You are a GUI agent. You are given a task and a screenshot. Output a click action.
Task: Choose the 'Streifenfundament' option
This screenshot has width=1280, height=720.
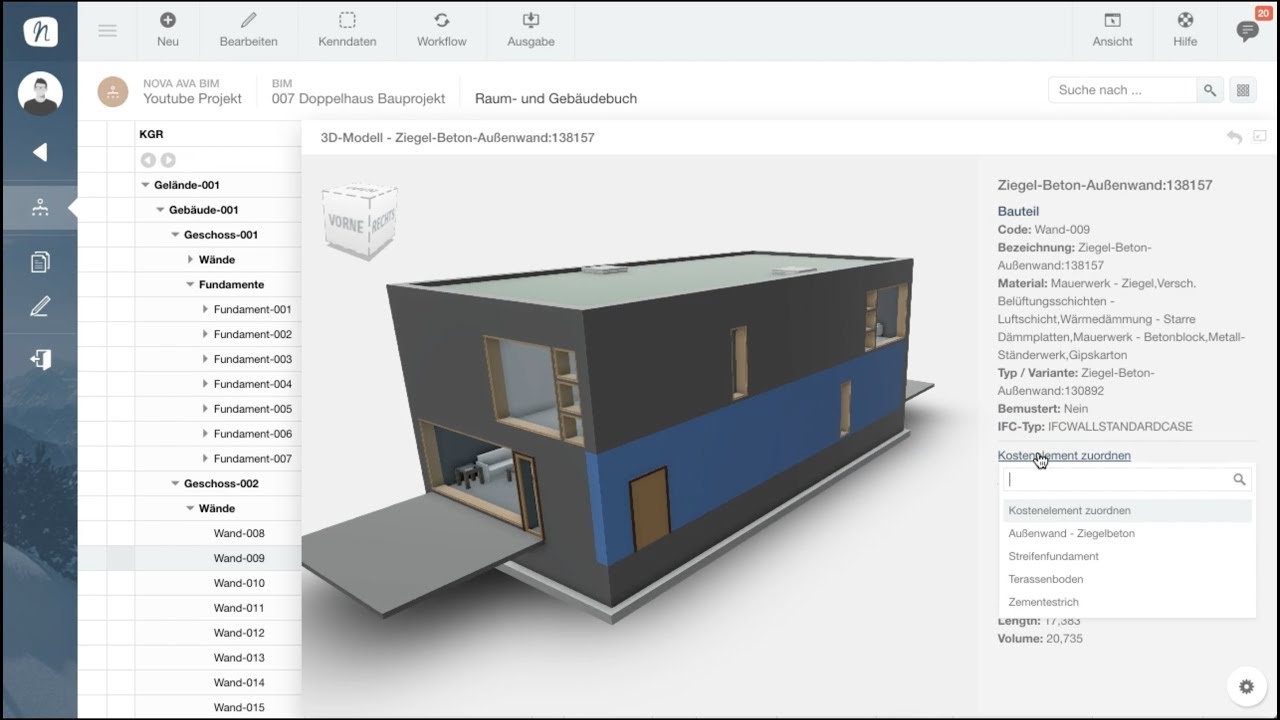coord(1127,556)
